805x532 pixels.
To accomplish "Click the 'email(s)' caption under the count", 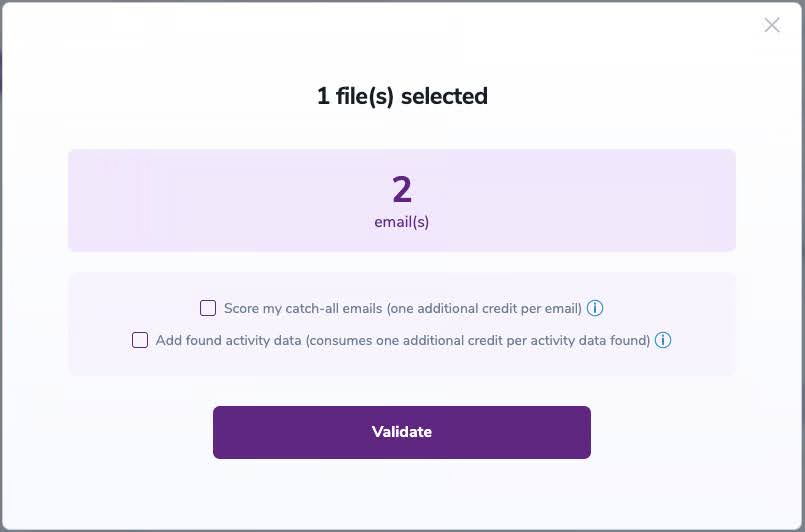I will [402, 222].
